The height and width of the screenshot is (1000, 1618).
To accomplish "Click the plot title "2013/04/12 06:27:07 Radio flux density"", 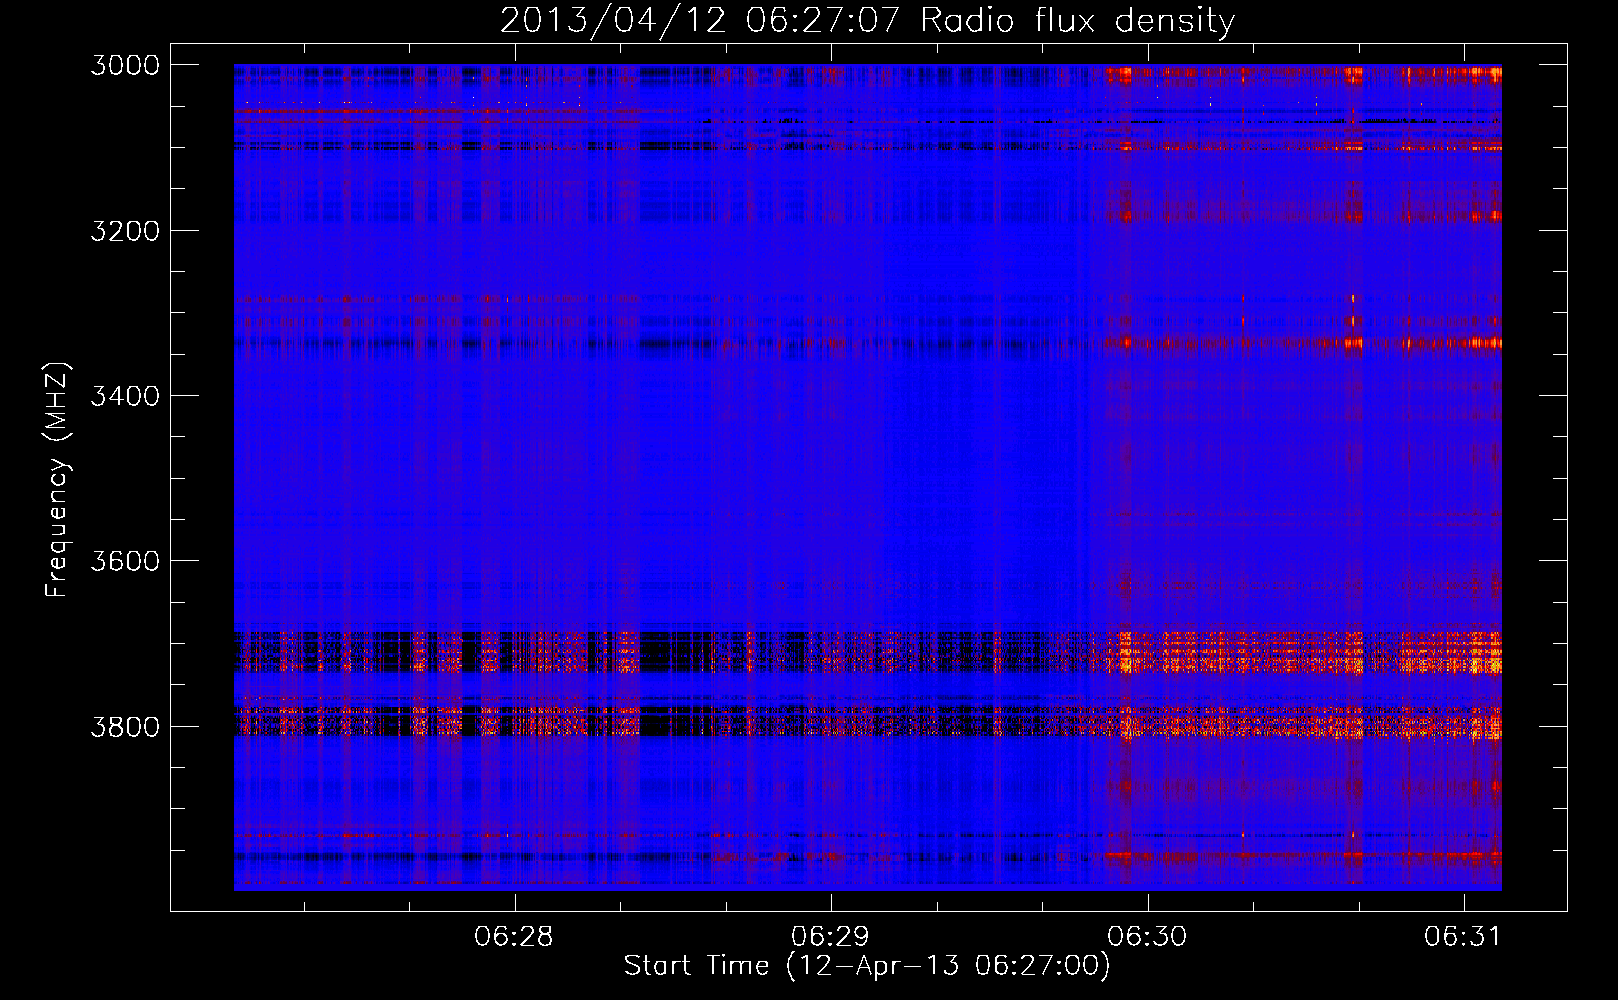I will point(867,20).
